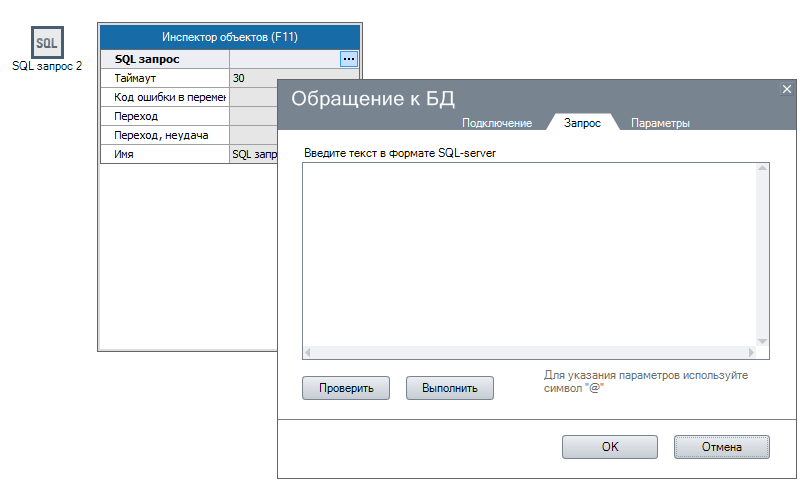Screen dimensions: 805x491
Task: Cancel with the Отмена button
Action: (x=721, y=447)
